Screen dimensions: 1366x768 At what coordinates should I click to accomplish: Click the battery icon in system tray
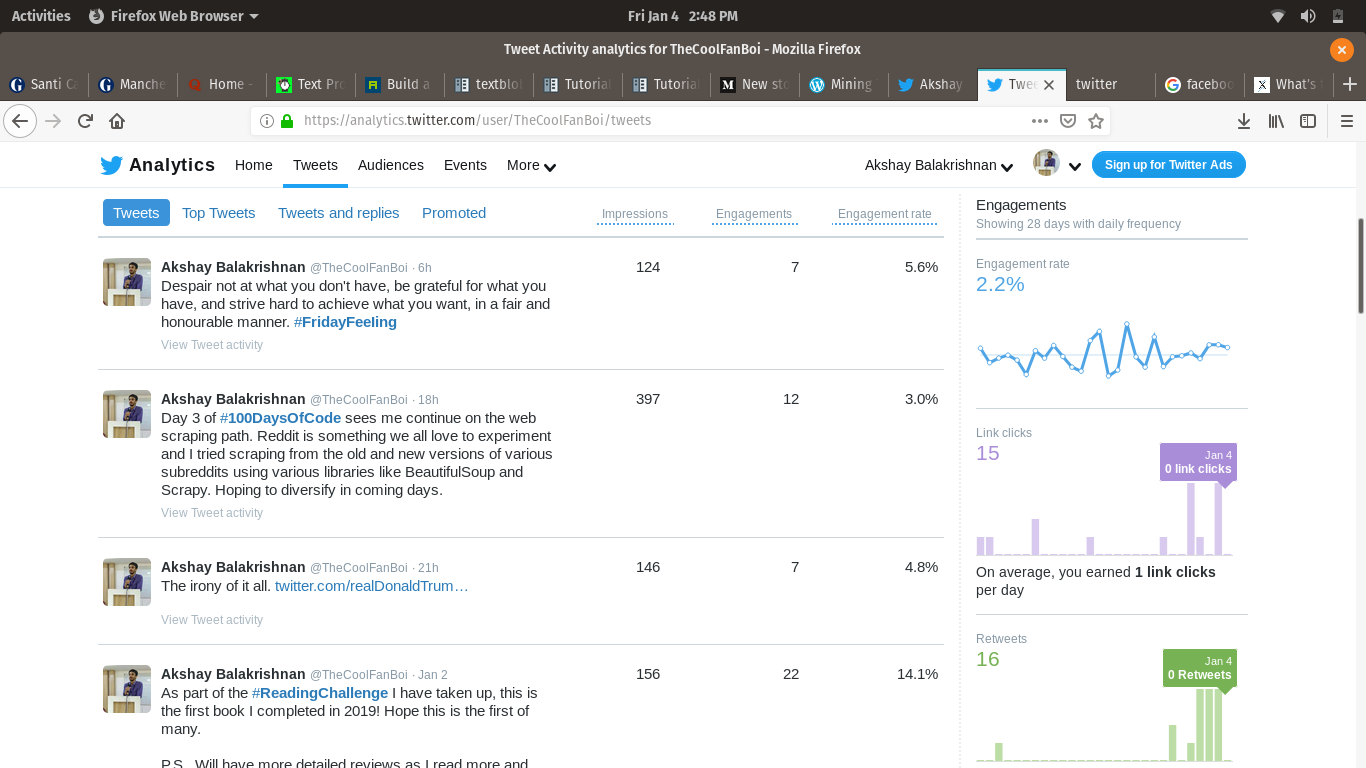(x=1338, y=16)
